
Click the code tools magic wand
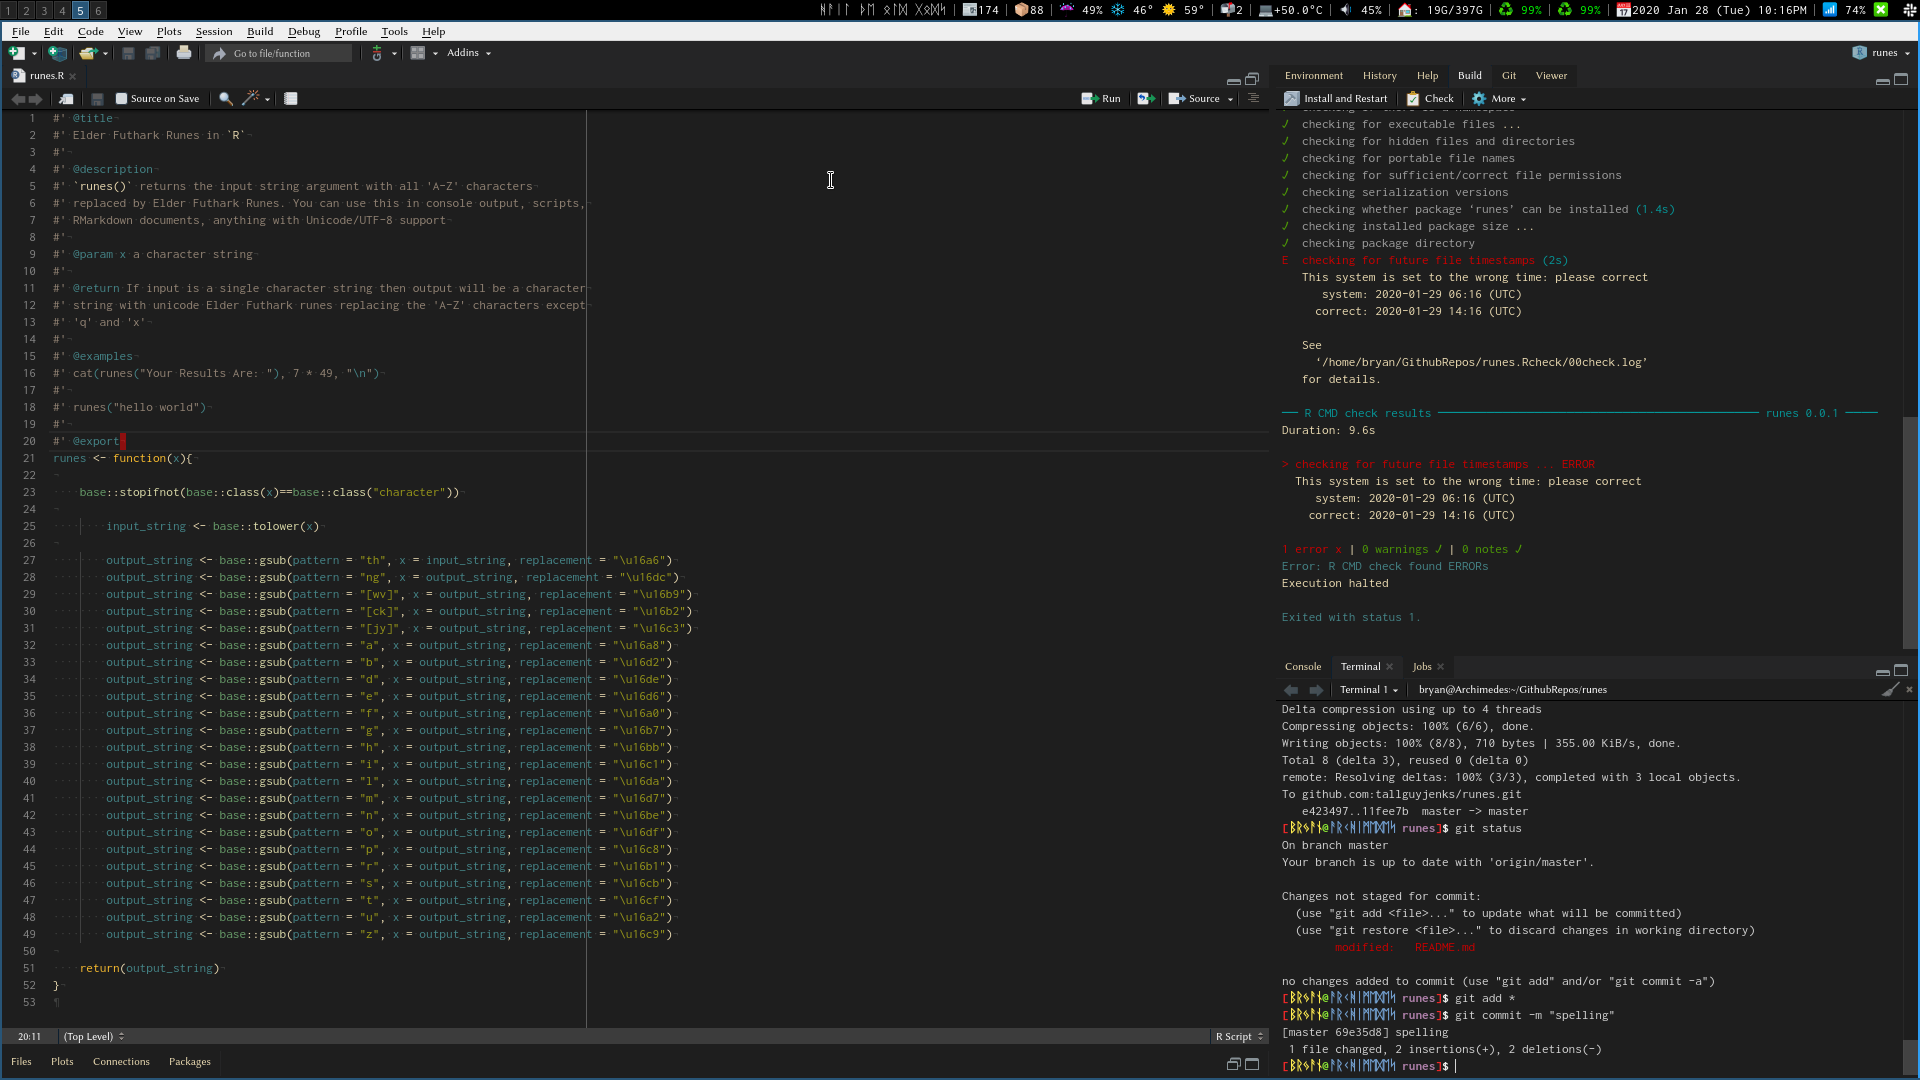[x=251, y=99]
